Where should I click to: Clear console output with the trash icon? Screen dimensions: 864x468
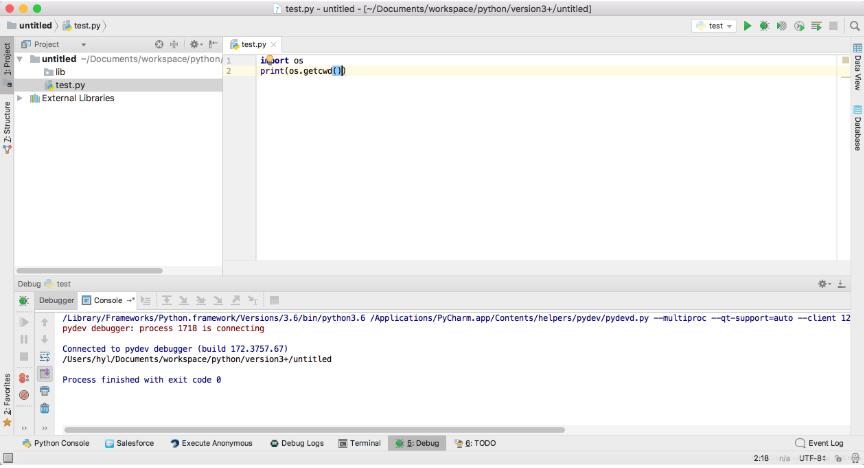click(x=45, y=408)
